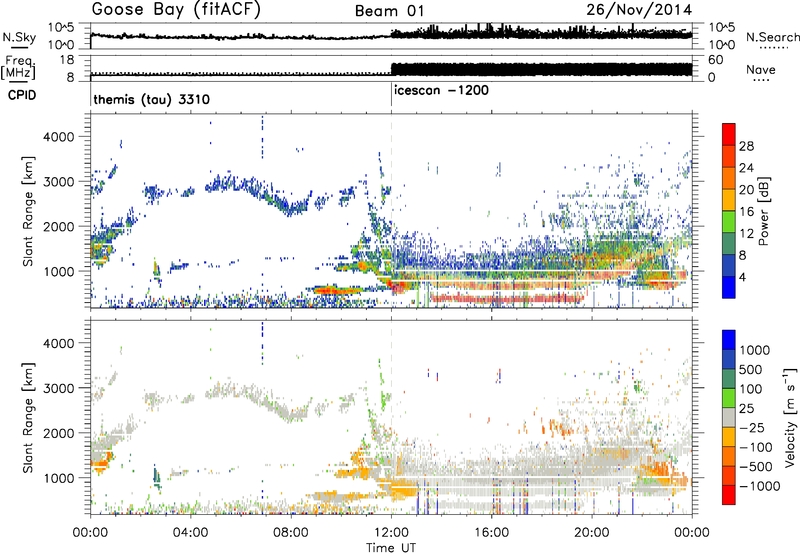This screenshot has width=800, height=554.
Task: Click the date '26/Nov/2014'
Action: click(x=639, y=10)
